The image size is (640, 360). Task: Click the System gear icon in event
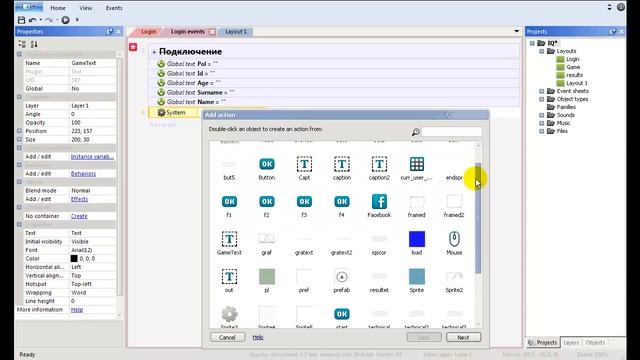(x=161, y=112)
